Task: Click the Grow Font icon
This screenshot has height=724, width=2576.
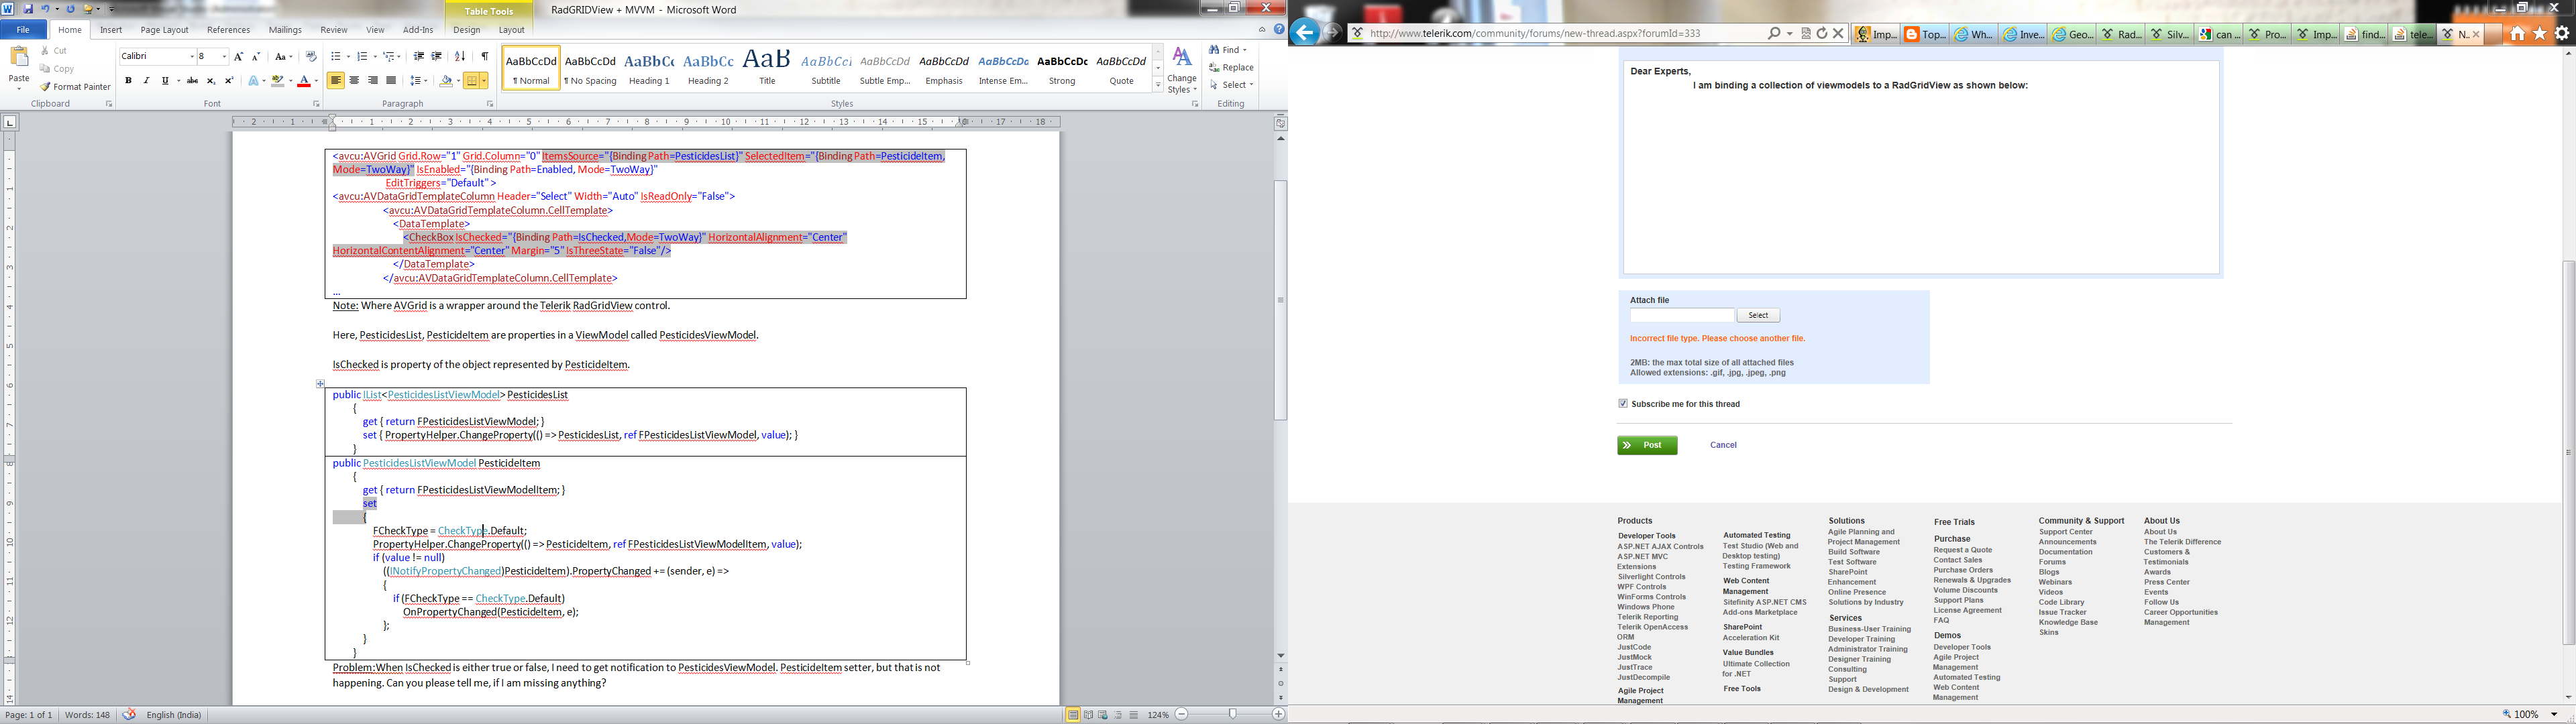Action: (x=238, y=56)
